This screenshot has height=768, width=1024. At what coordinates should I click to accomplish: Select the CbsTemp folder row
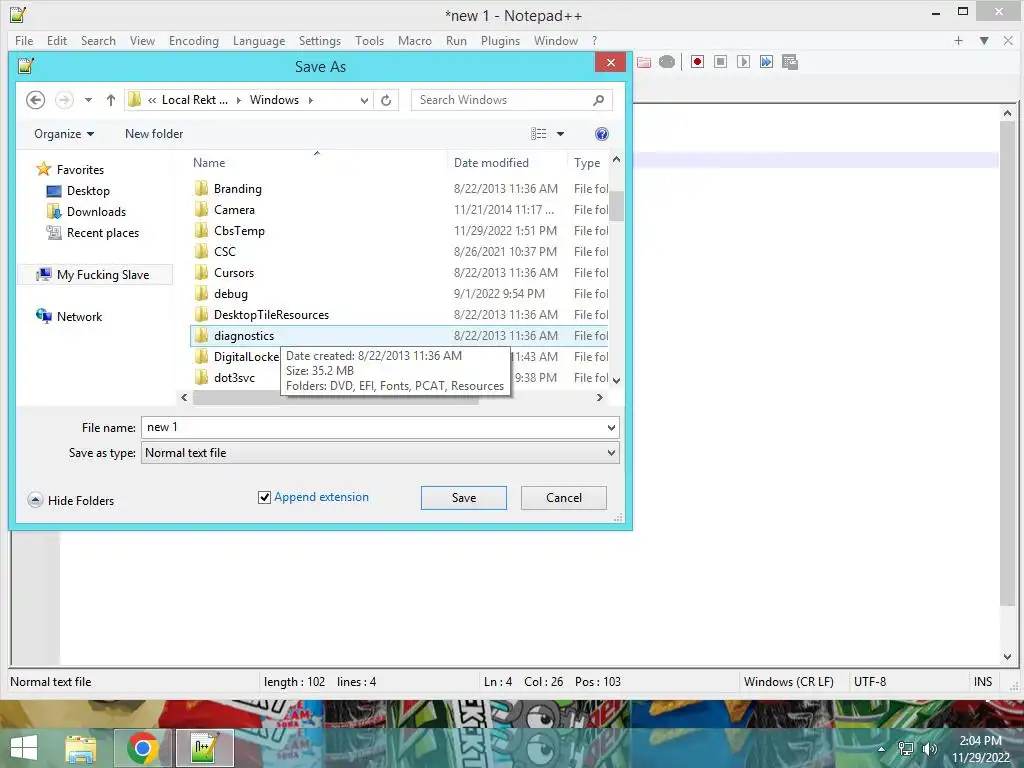tap(400, 231)
